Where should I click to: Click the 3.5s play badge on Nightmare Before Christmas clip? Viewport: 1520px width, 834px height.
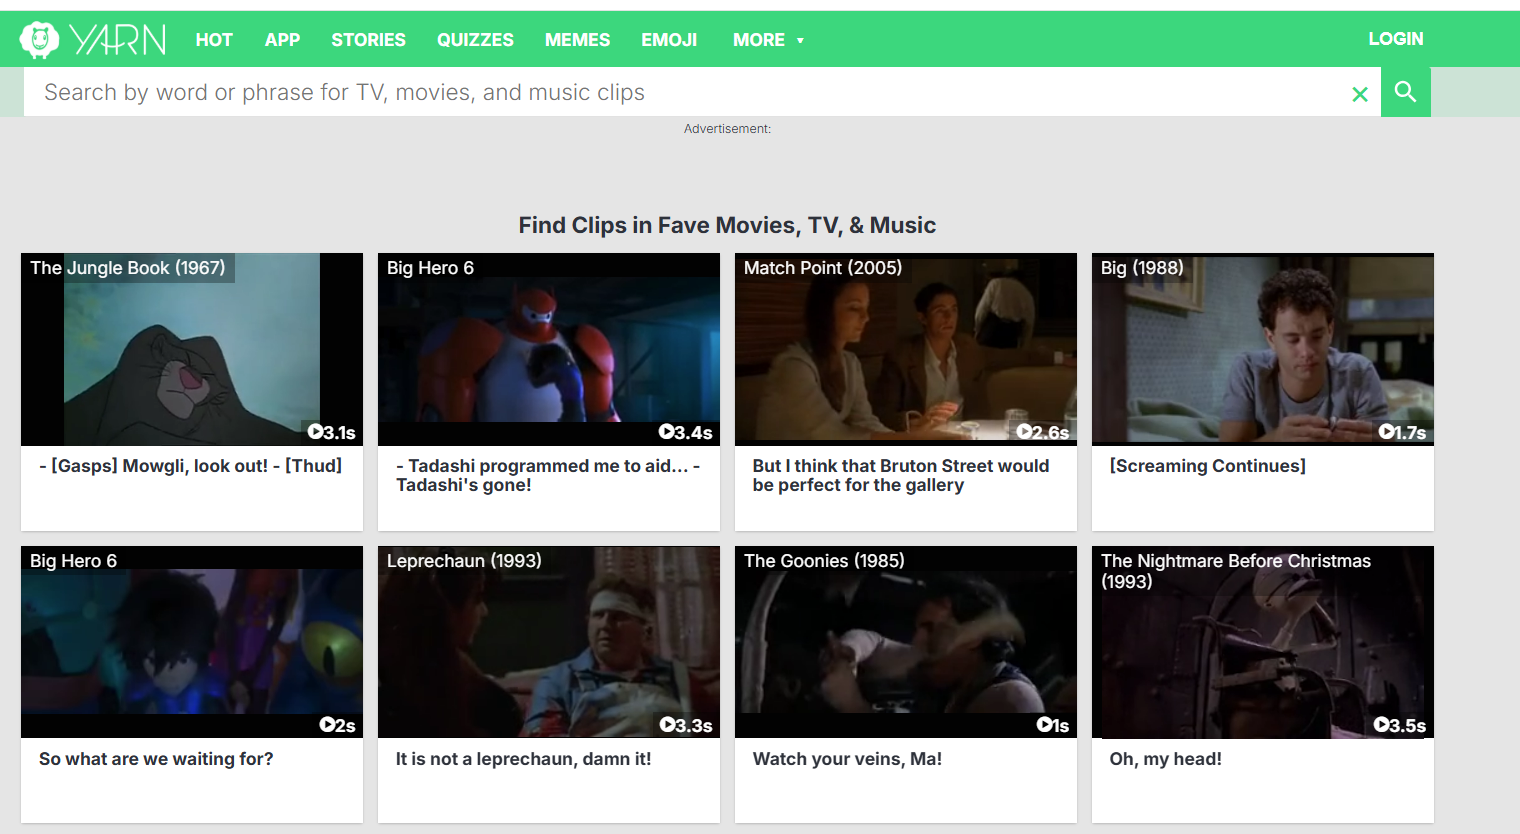[1400, 725]
